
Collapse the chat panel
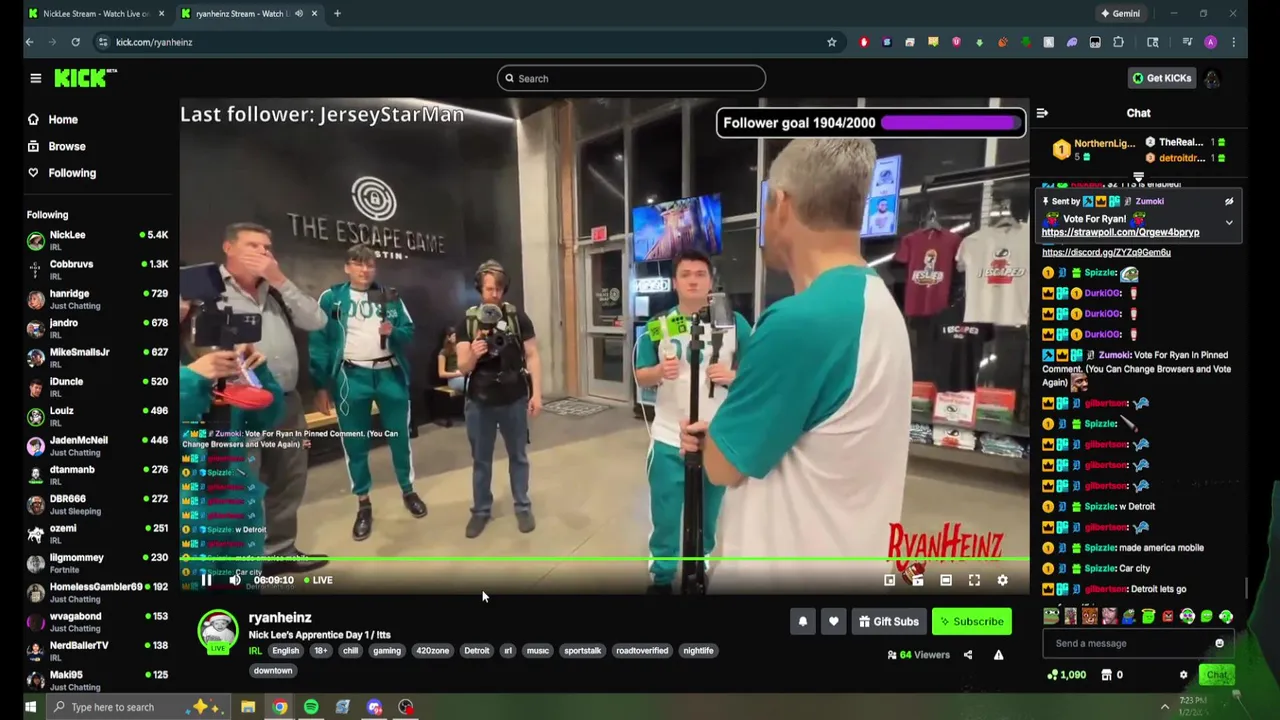click(x=1042, y=113)
